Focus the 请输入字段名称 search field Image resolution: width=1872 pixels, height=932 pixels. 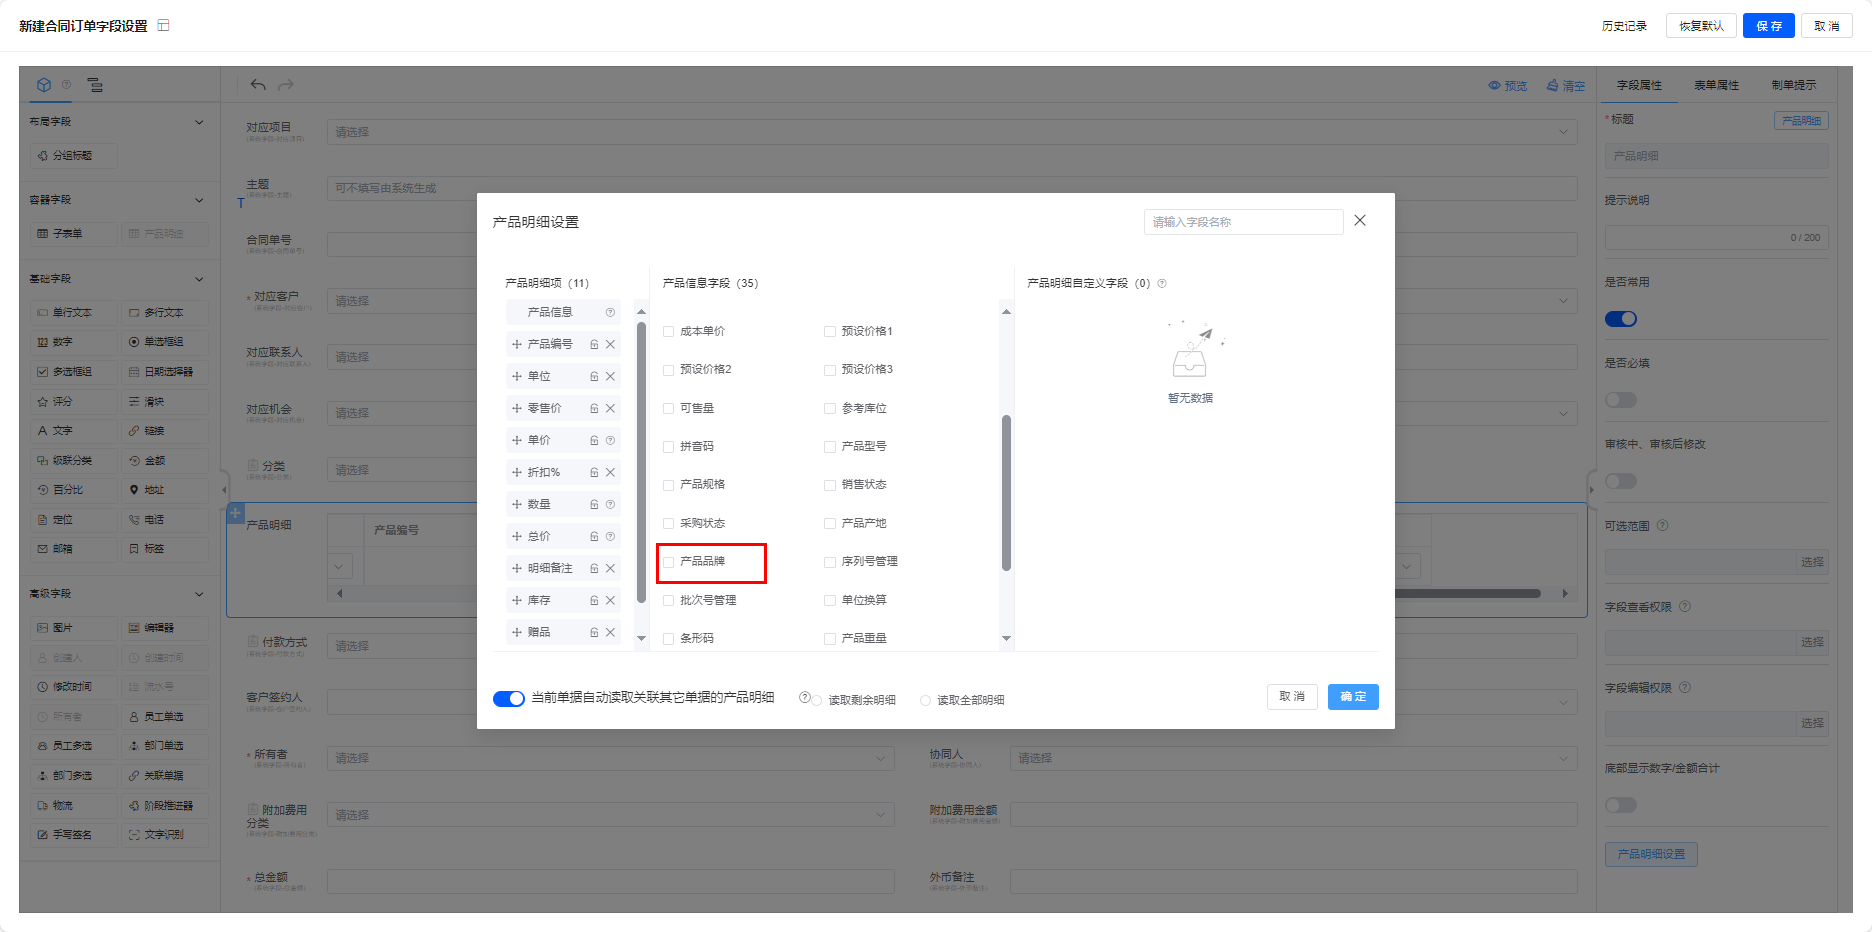1243,222
